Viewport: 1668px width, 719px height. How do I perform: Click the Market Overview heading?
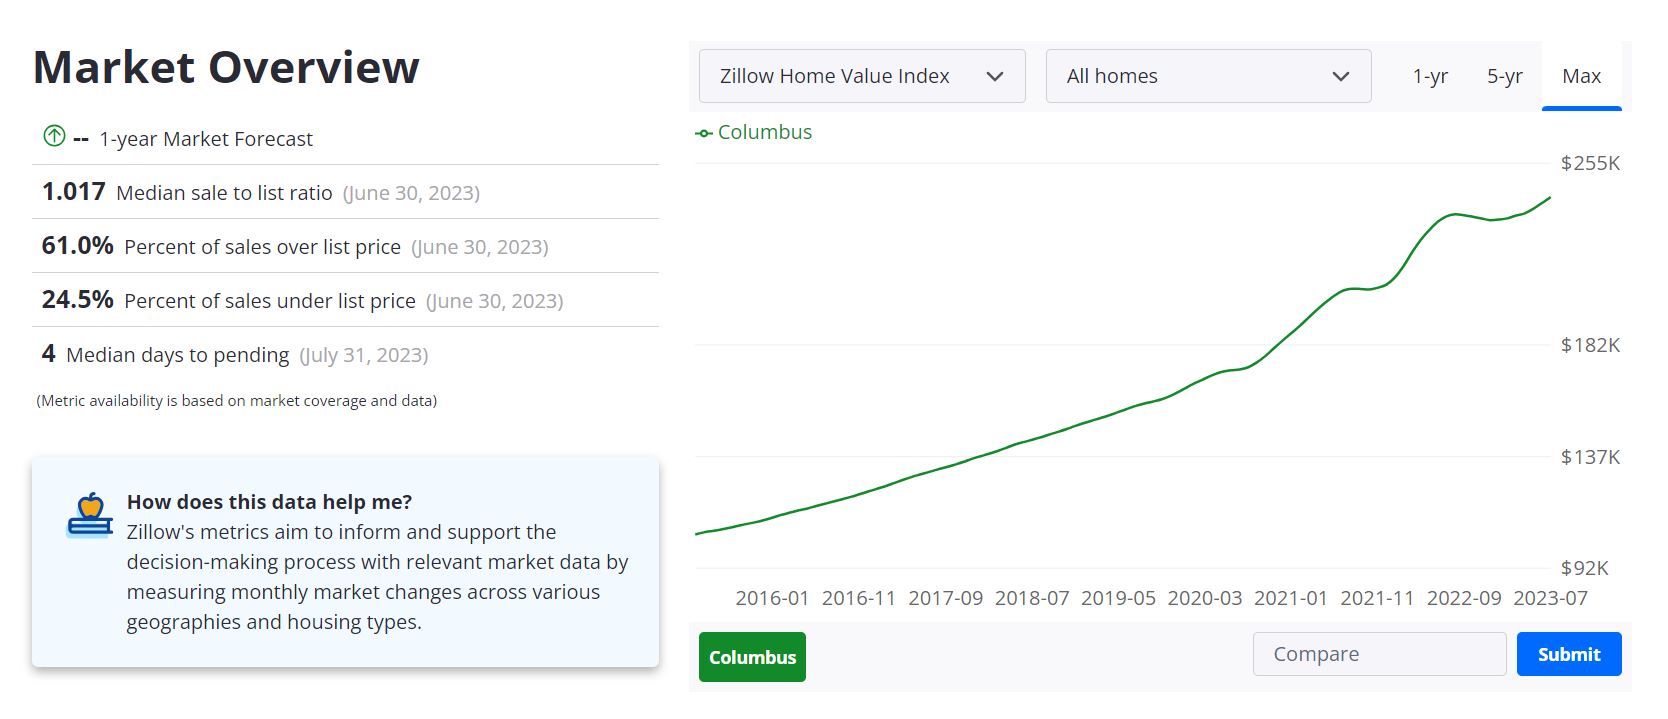point(226,67)
